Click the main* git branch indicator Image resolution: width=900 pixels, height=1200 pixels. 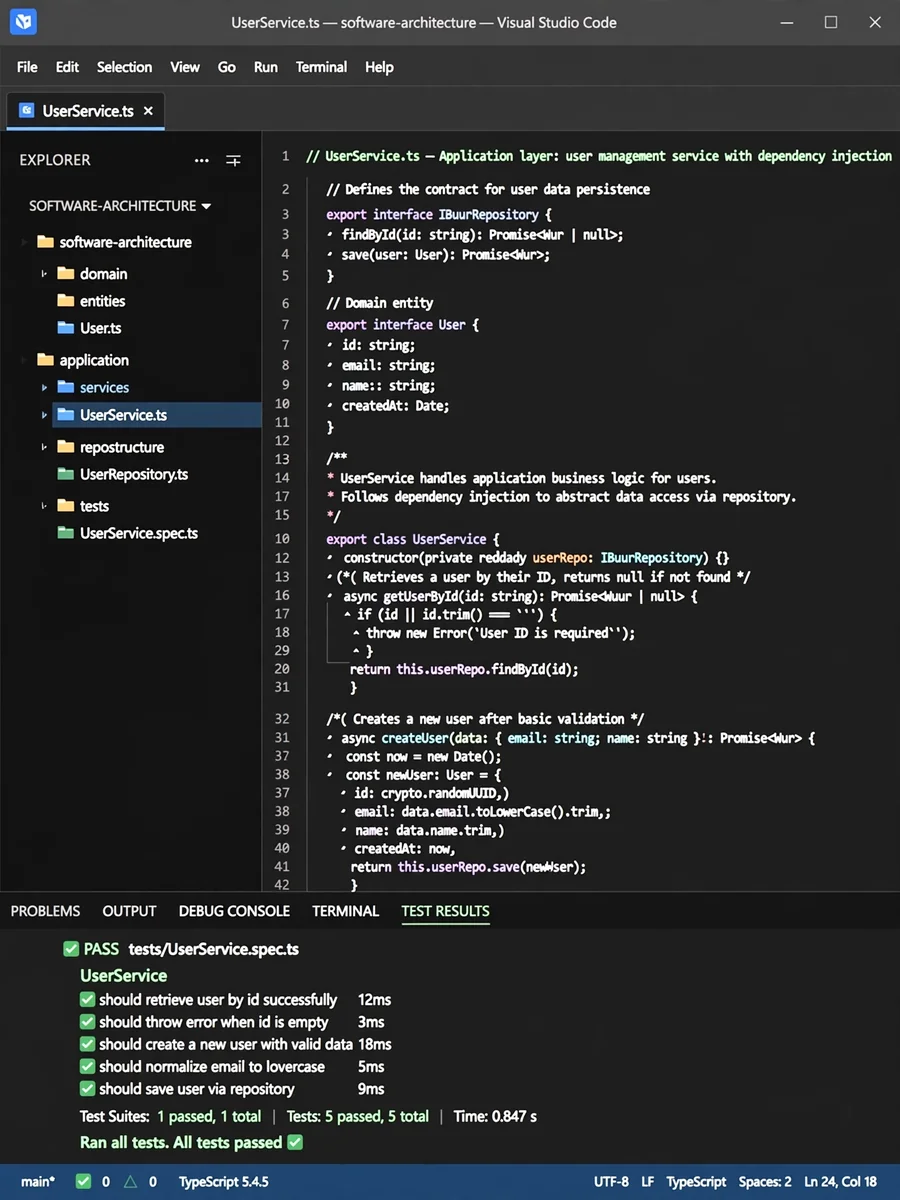(x=39, y=1182)
